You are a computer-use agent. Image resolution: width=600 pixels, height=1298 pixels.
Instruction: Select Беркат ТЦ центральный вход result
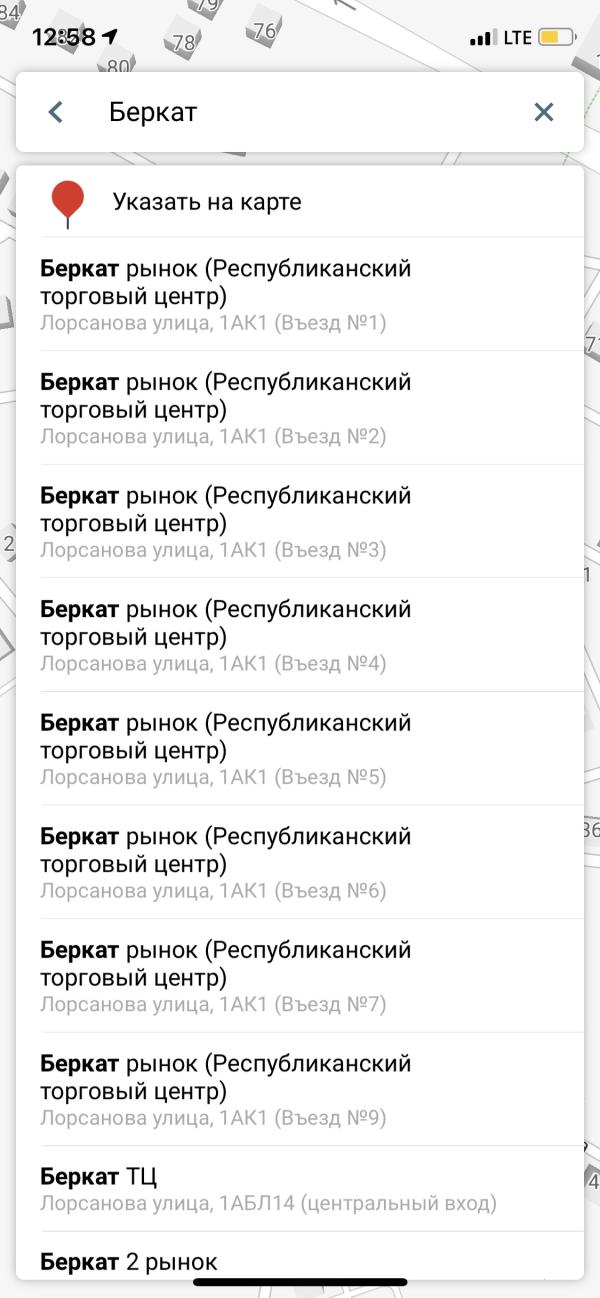tap(300, 1188)
